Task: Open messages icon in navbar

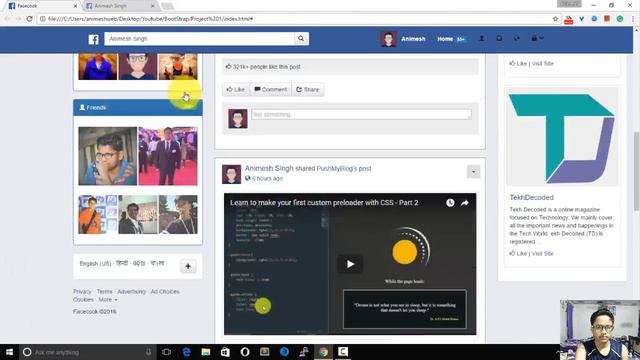Action: point(499,38)
